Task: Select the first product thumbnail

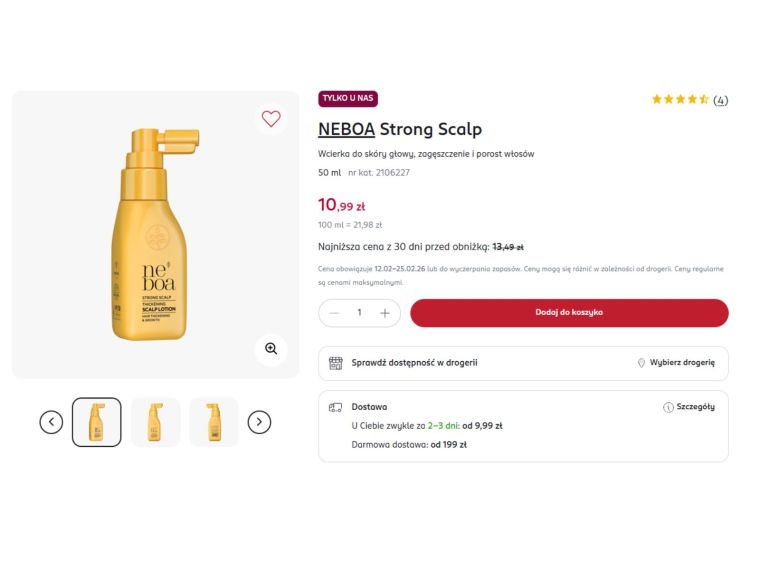Action: tap(97, 422)
